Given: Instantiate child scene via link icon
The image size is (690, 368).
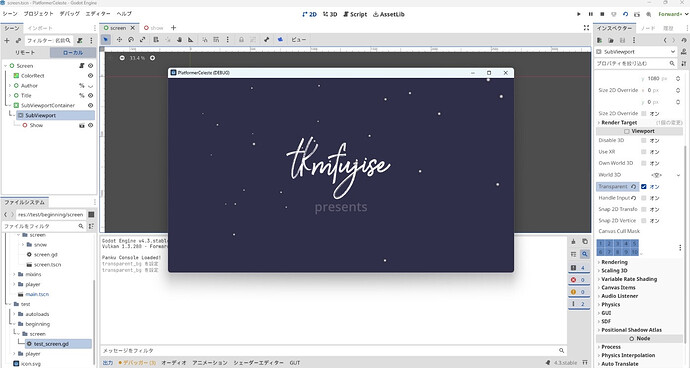Looking at the screenshot, I should [x=18, y=40].
